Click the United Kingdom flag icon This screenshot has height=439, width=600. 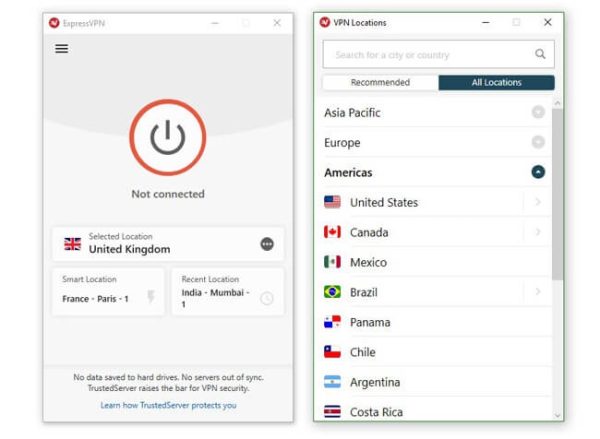(72, 244)
